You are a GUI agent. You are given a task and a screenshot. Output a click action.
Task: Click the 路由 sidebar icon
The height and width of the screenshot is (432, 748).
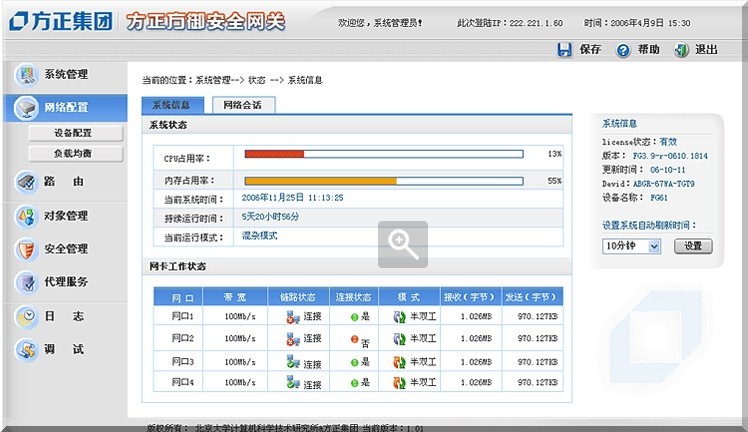click(26, 182)
